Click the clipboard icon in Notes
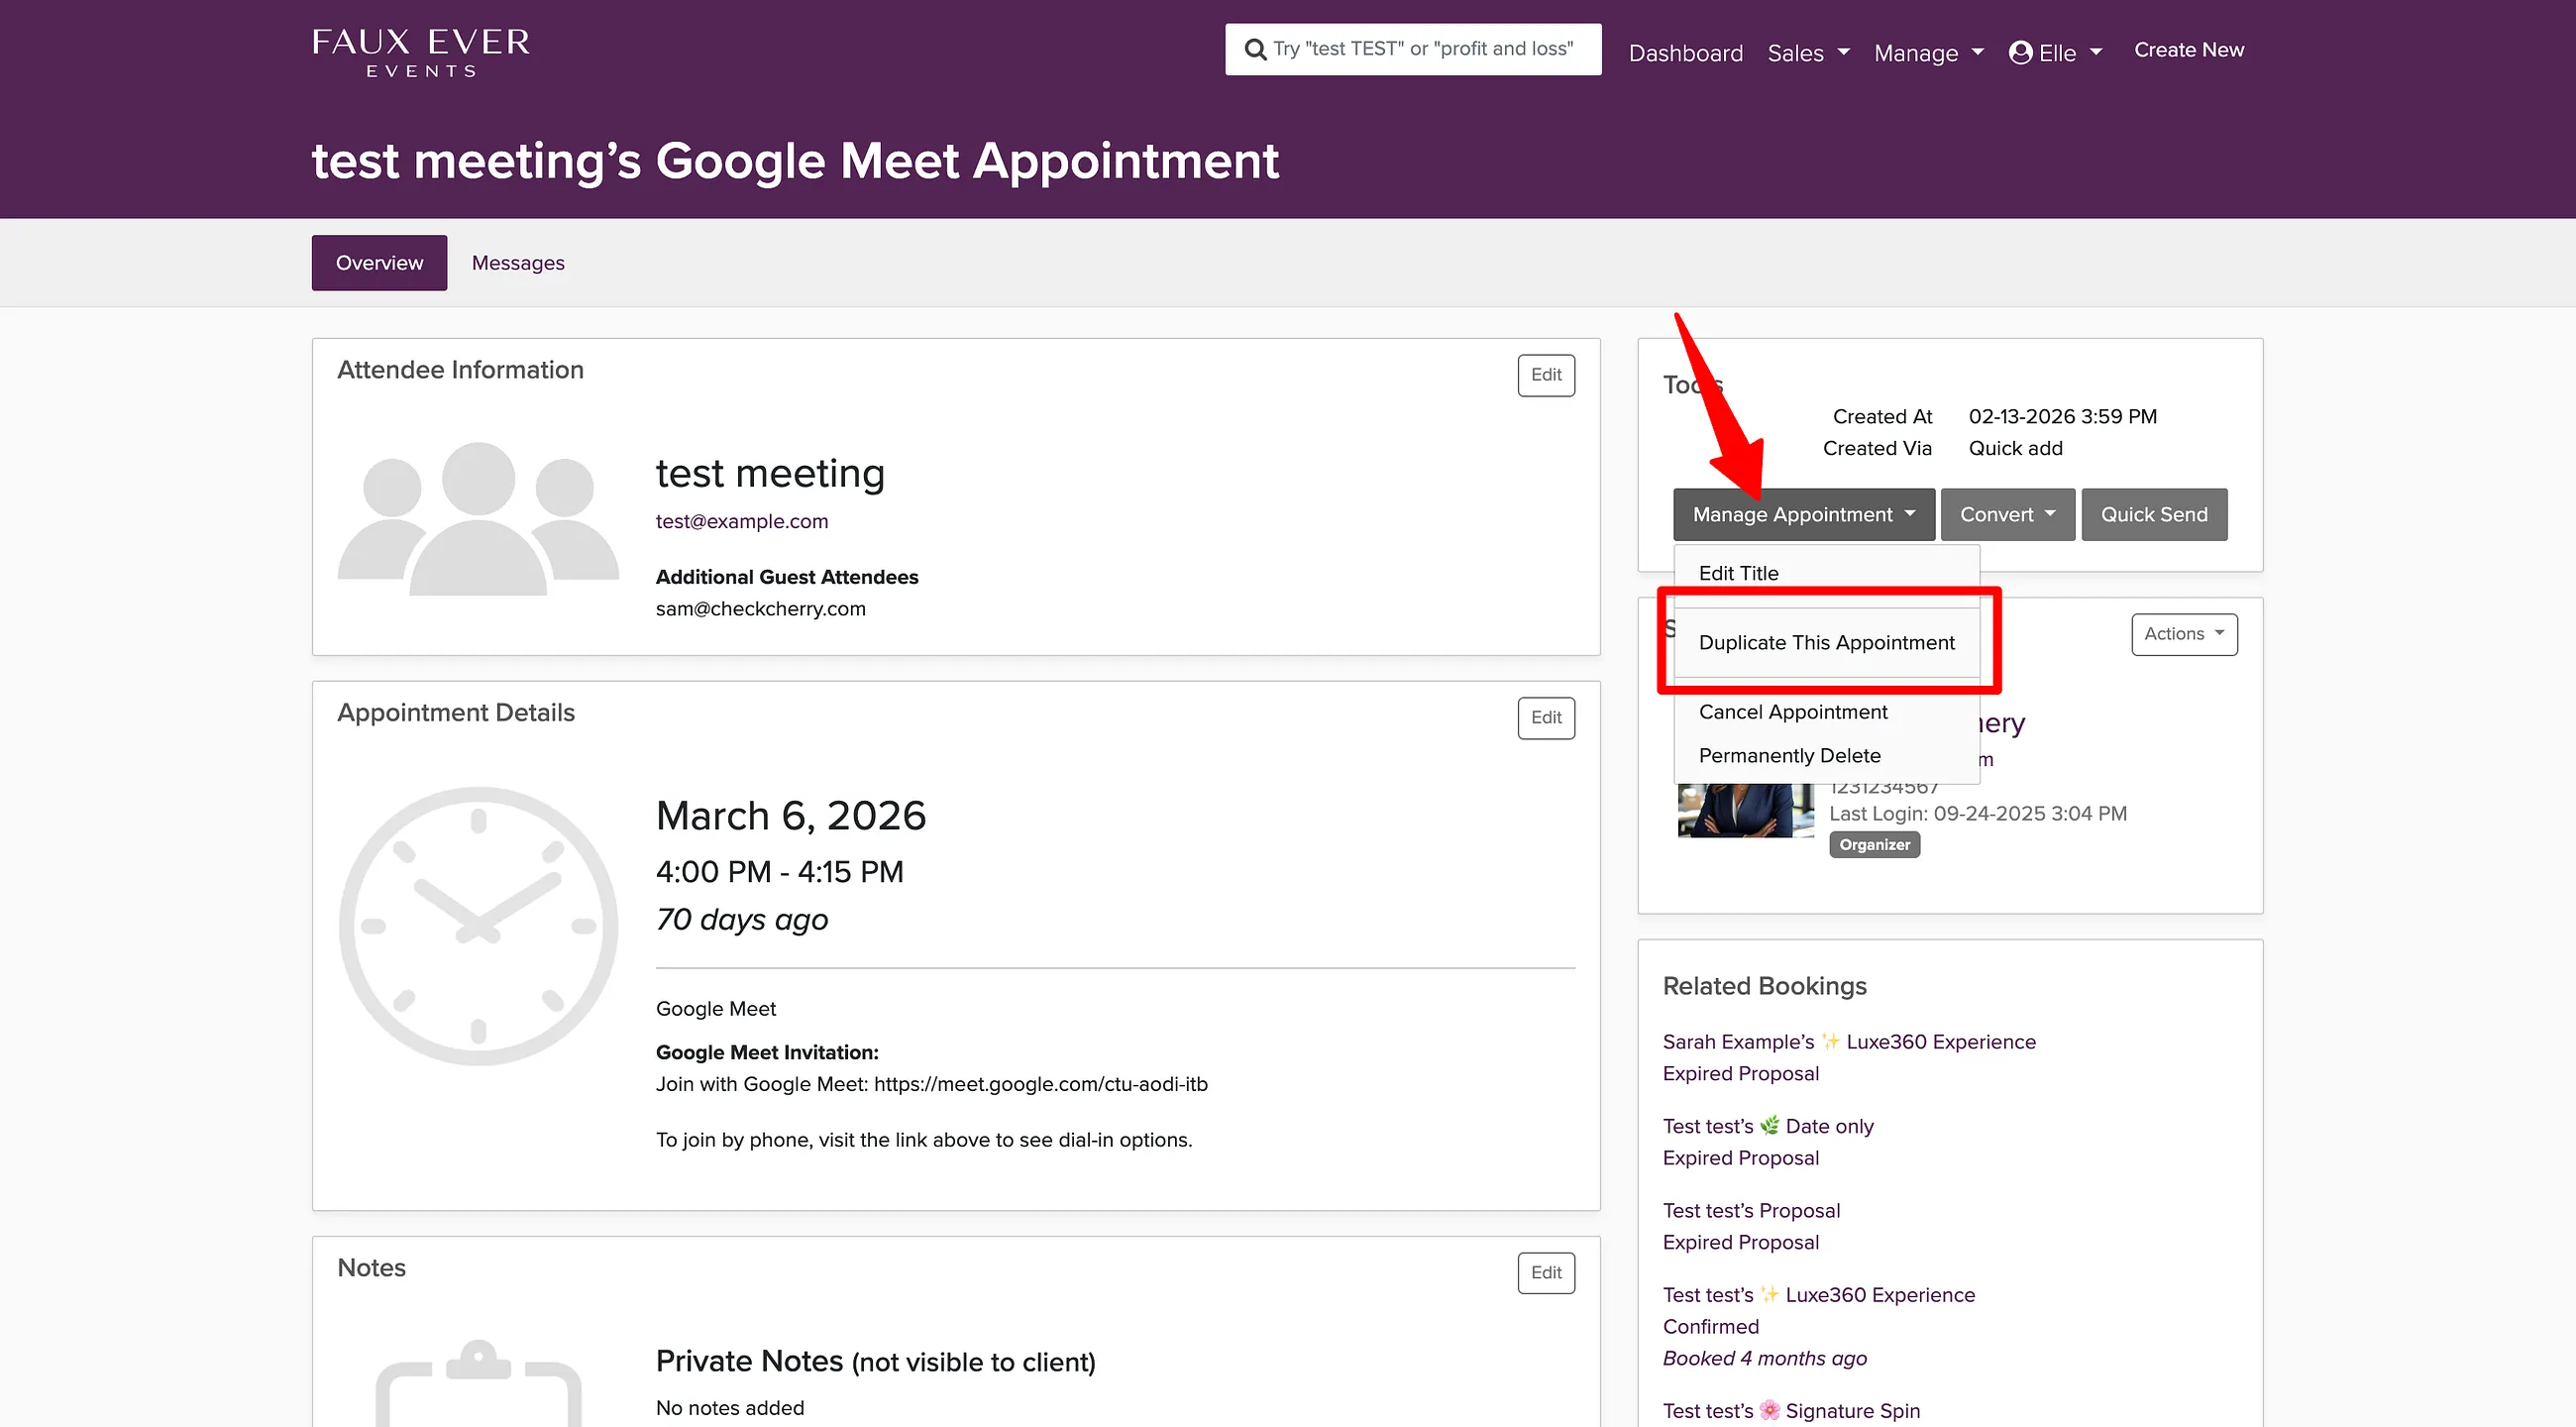 click(478, 1383)
